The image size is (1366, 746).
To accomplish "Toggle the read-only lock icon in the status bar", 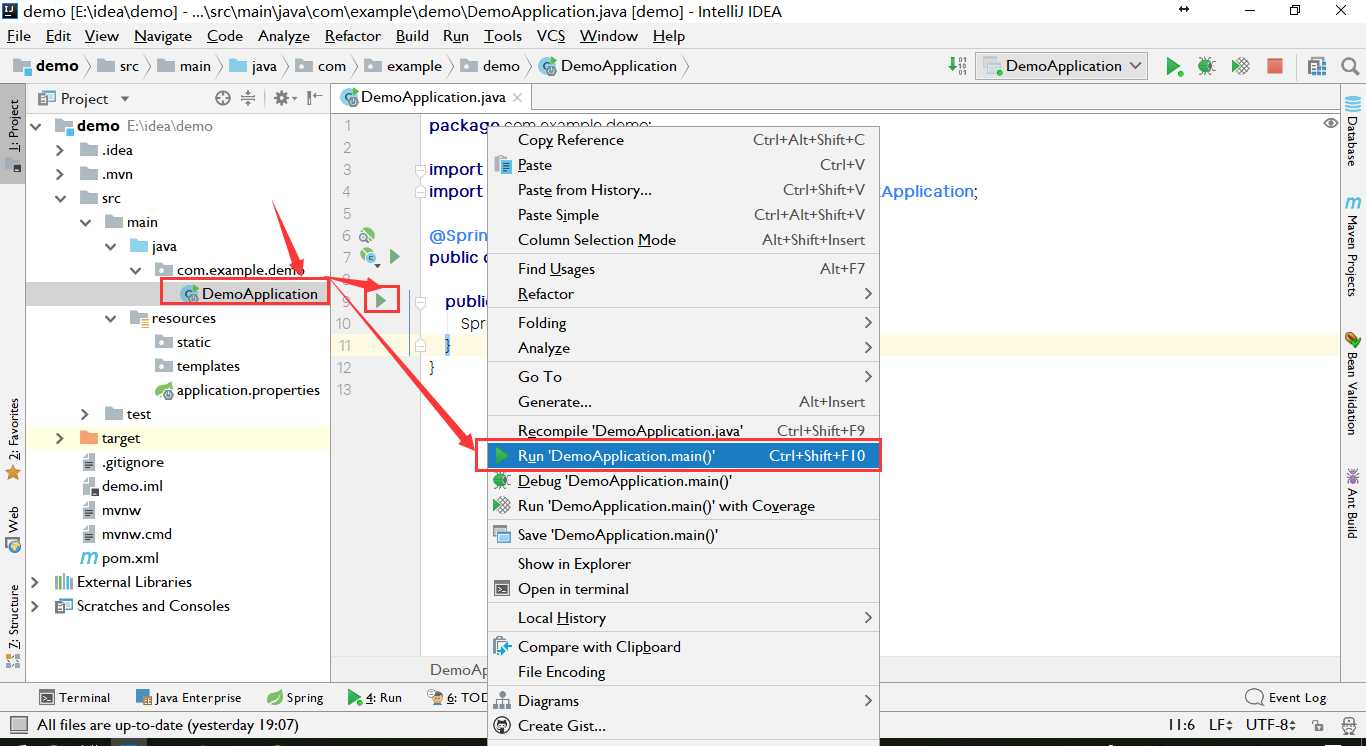I will [x=1318, y=725].
